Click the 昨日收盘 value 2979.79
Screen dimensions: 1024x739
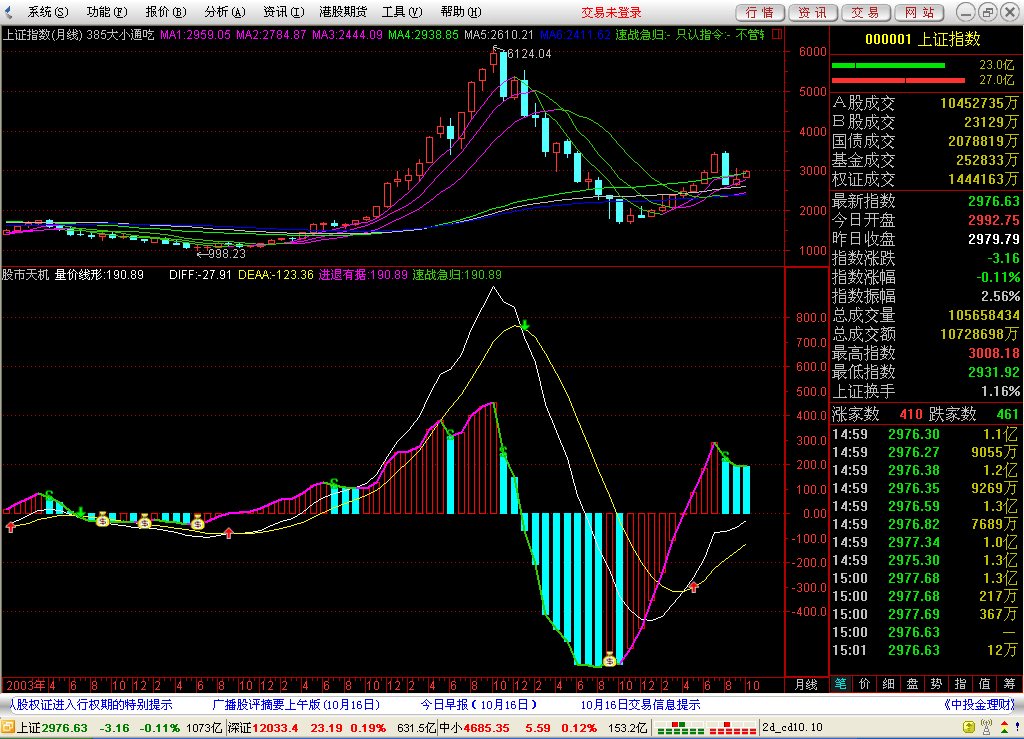click(993, 239)
